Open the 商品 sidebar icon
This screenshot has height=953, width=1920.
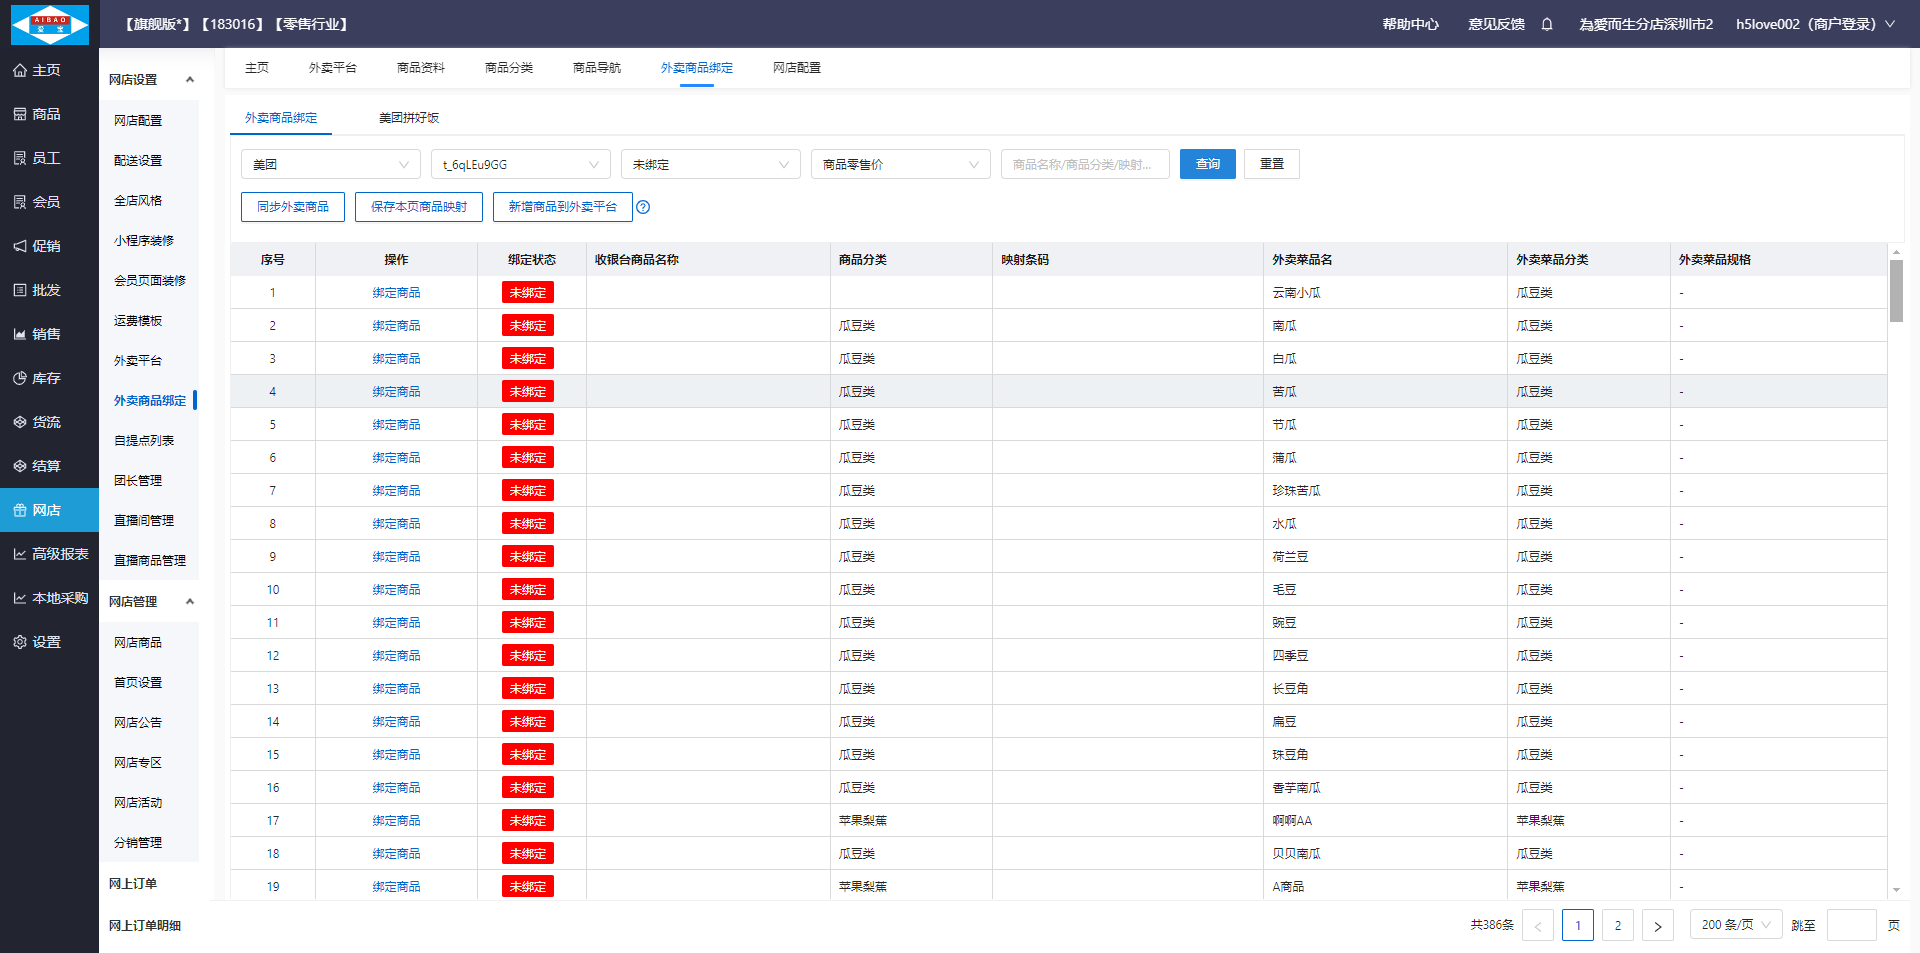pyautogui.click(x=19, y=114)
